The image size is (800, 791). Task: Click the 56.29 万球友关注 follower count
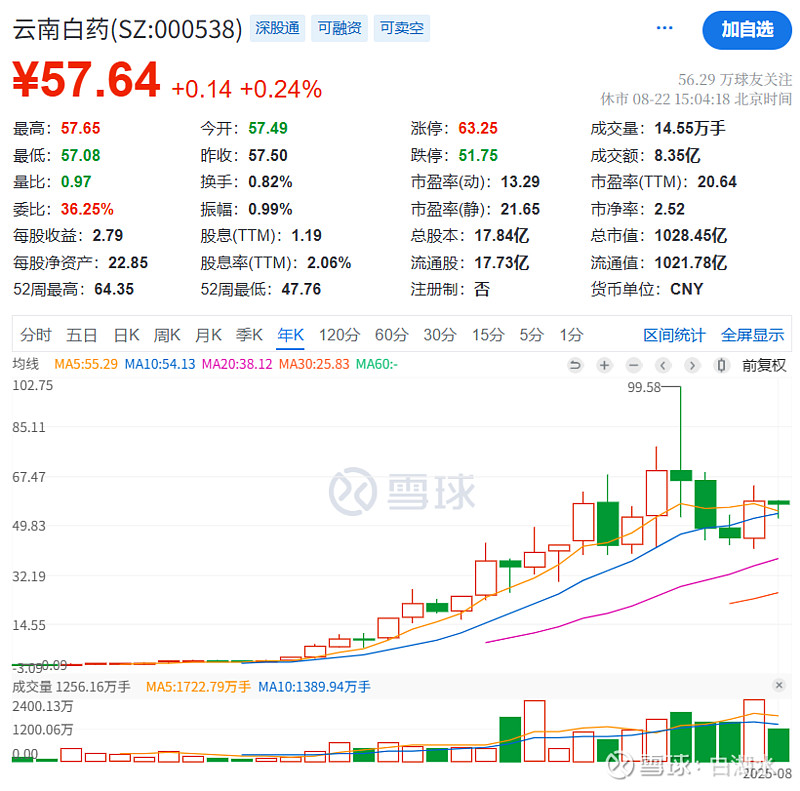735,80
